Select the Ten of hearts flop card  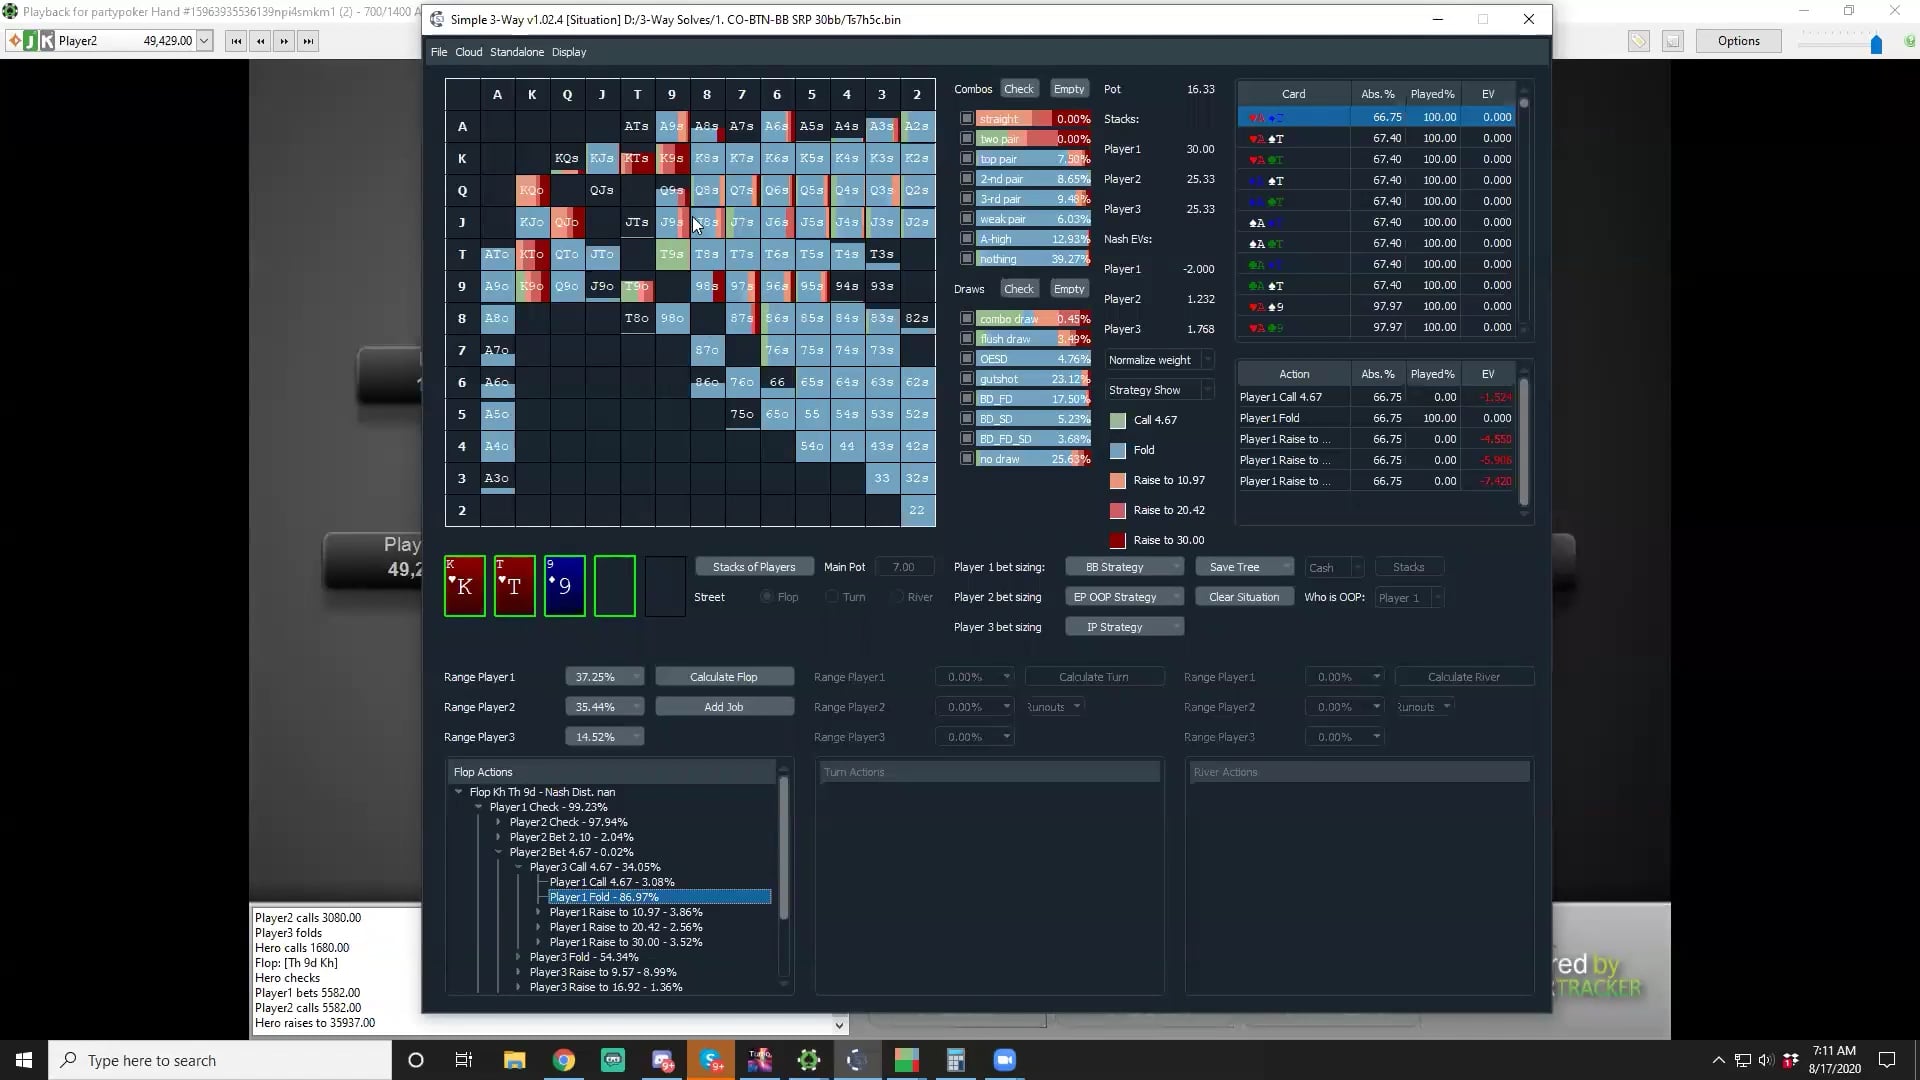pos(513,586)
